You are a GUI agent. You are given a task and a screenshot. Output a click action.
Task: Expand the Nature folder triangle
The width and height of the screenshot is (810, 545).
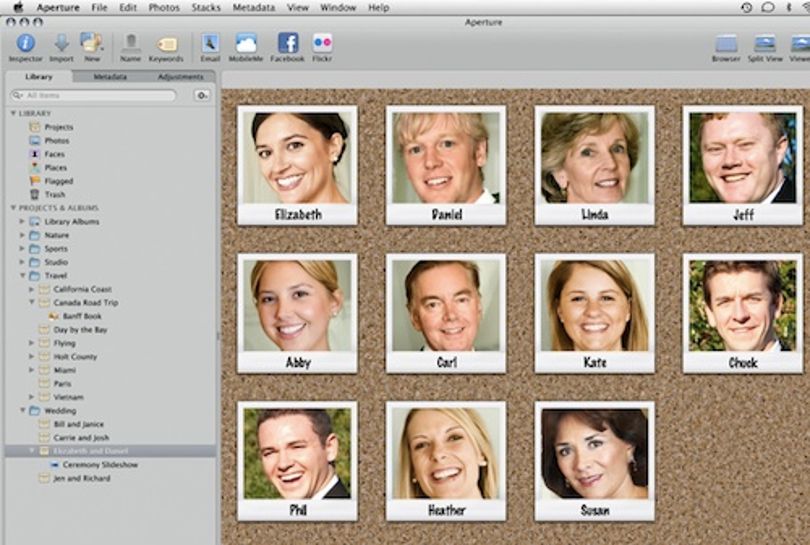[x=22, y=235]
